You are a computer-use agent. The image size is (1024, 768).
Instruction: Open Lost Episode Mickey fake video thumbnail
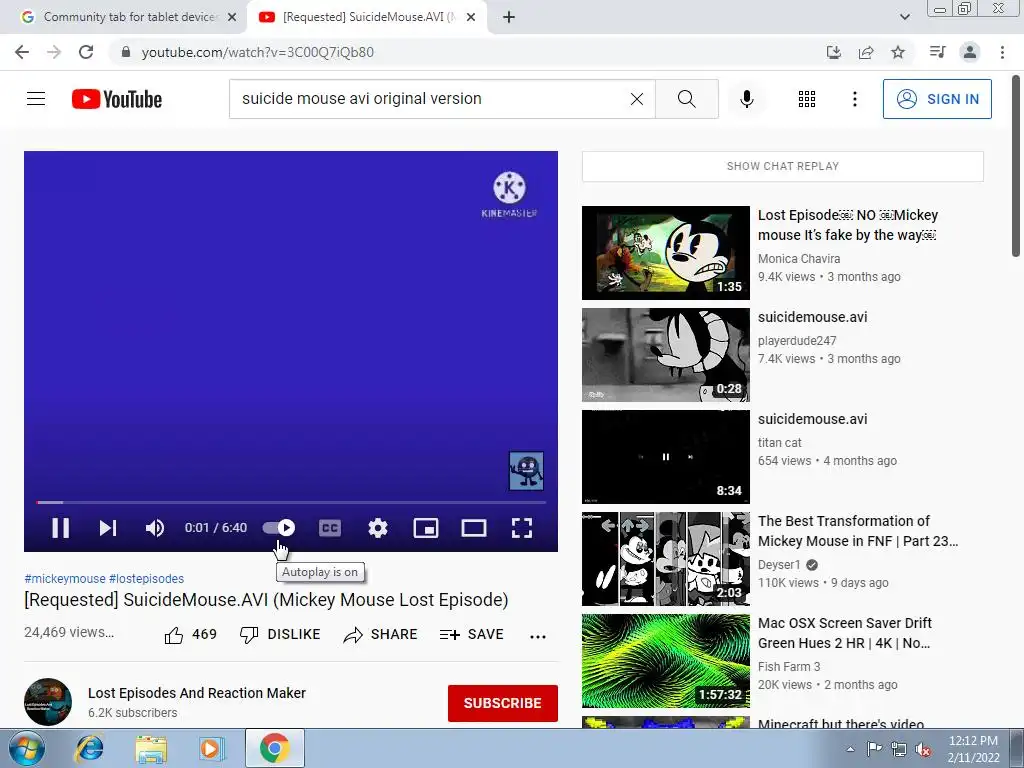coord(665,253)
